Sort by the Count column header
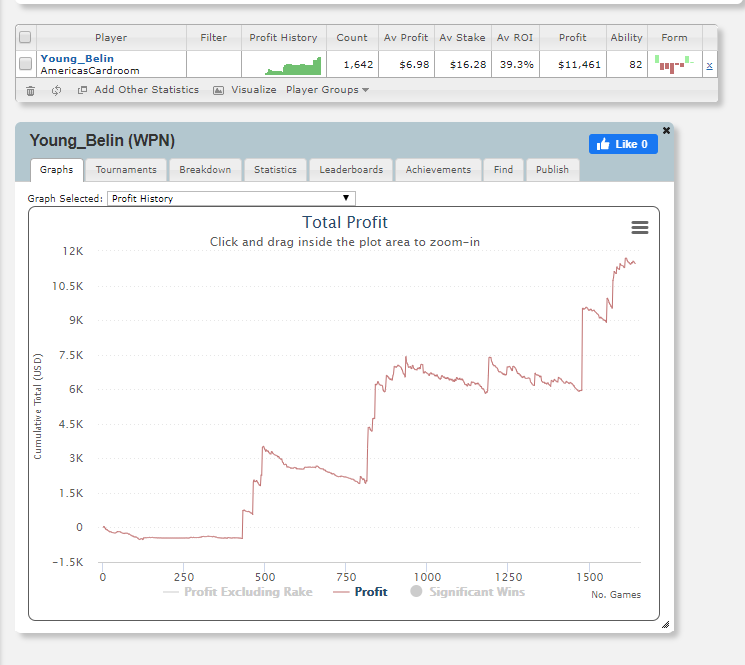The width and height of the screenshot is (745, 665). coord(352,38)
